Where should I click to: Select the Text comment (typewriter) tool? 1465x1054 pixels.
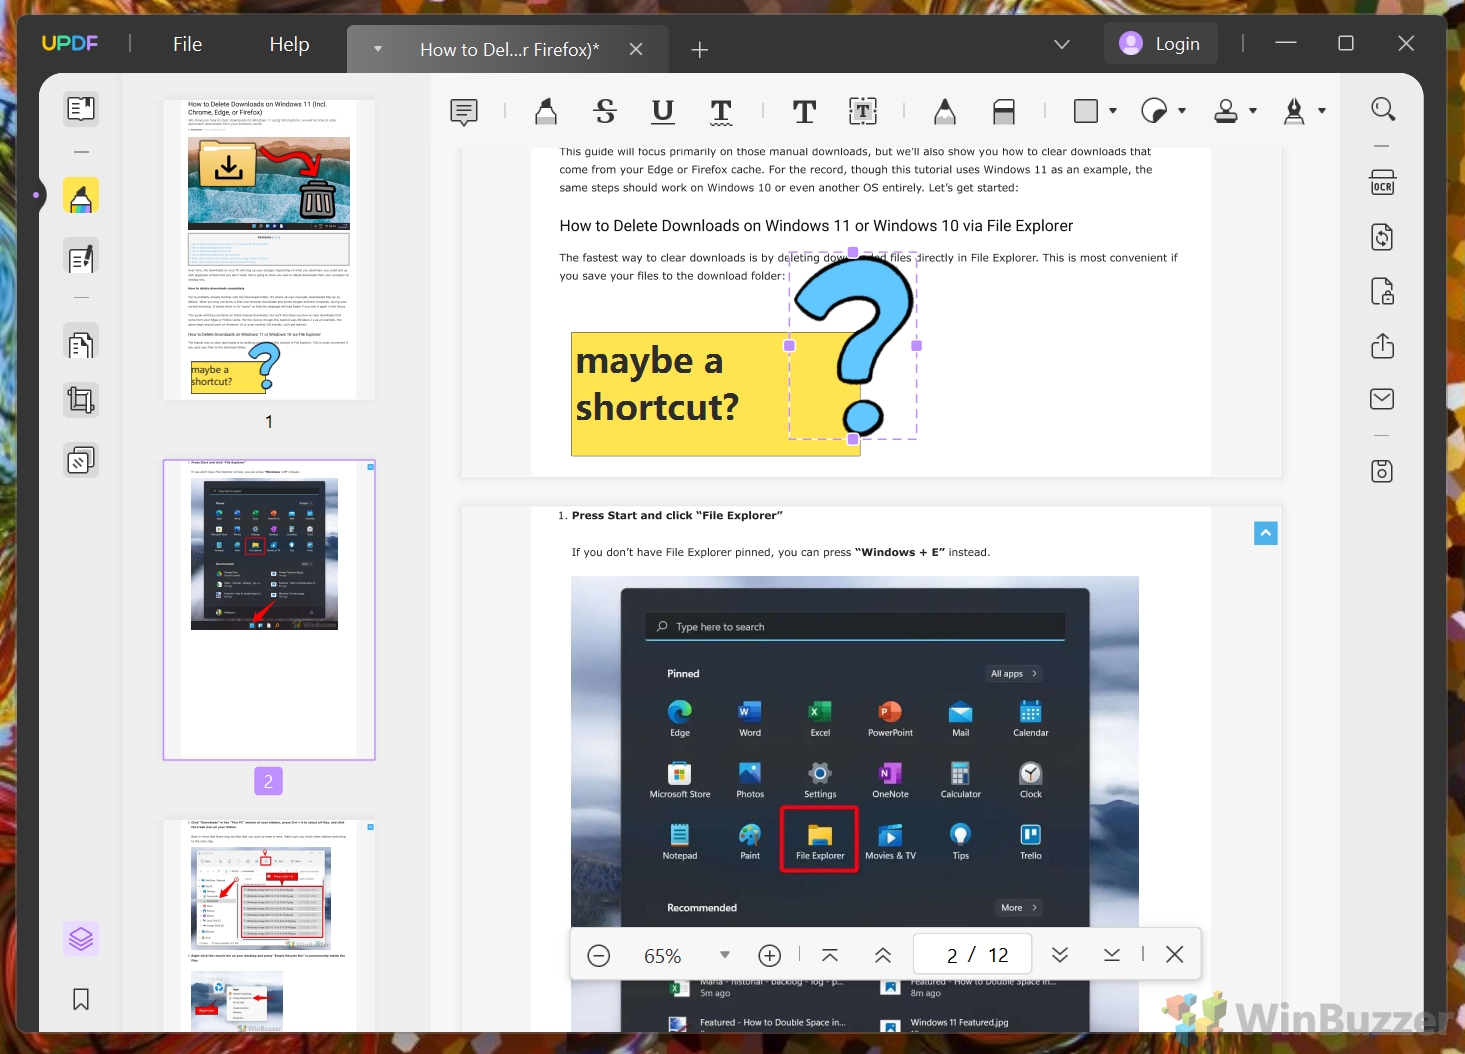804,111
